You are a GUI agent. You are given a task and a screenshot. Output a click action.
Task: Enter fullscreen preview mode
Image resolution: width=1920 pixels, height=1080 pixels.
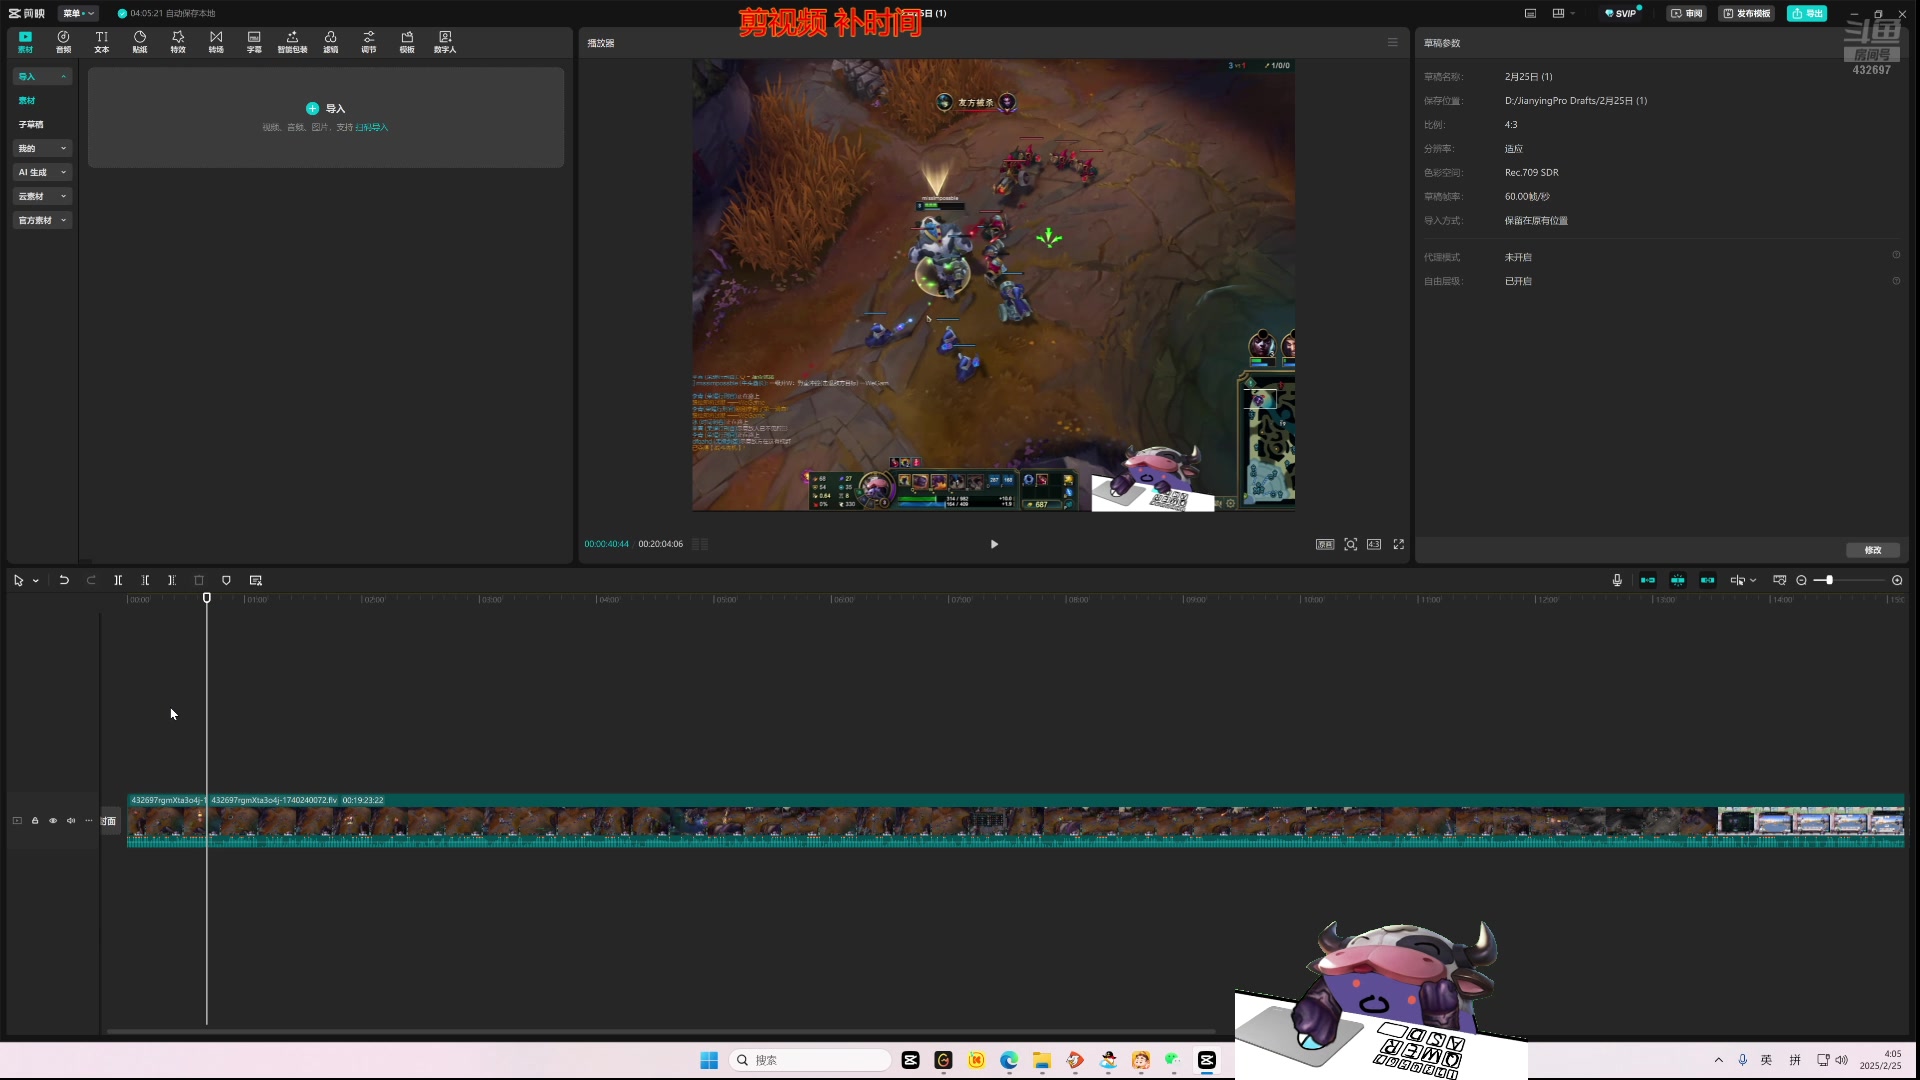(1399, 544)
